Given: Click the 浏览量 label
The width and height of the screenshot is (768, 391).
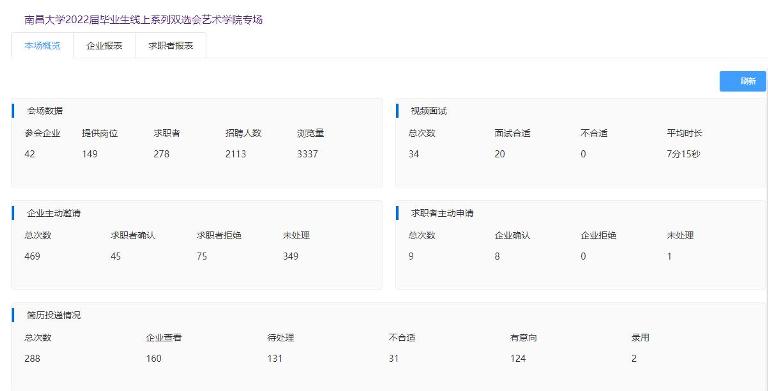Looking at the screenshot, I should [x=311, y=133].
